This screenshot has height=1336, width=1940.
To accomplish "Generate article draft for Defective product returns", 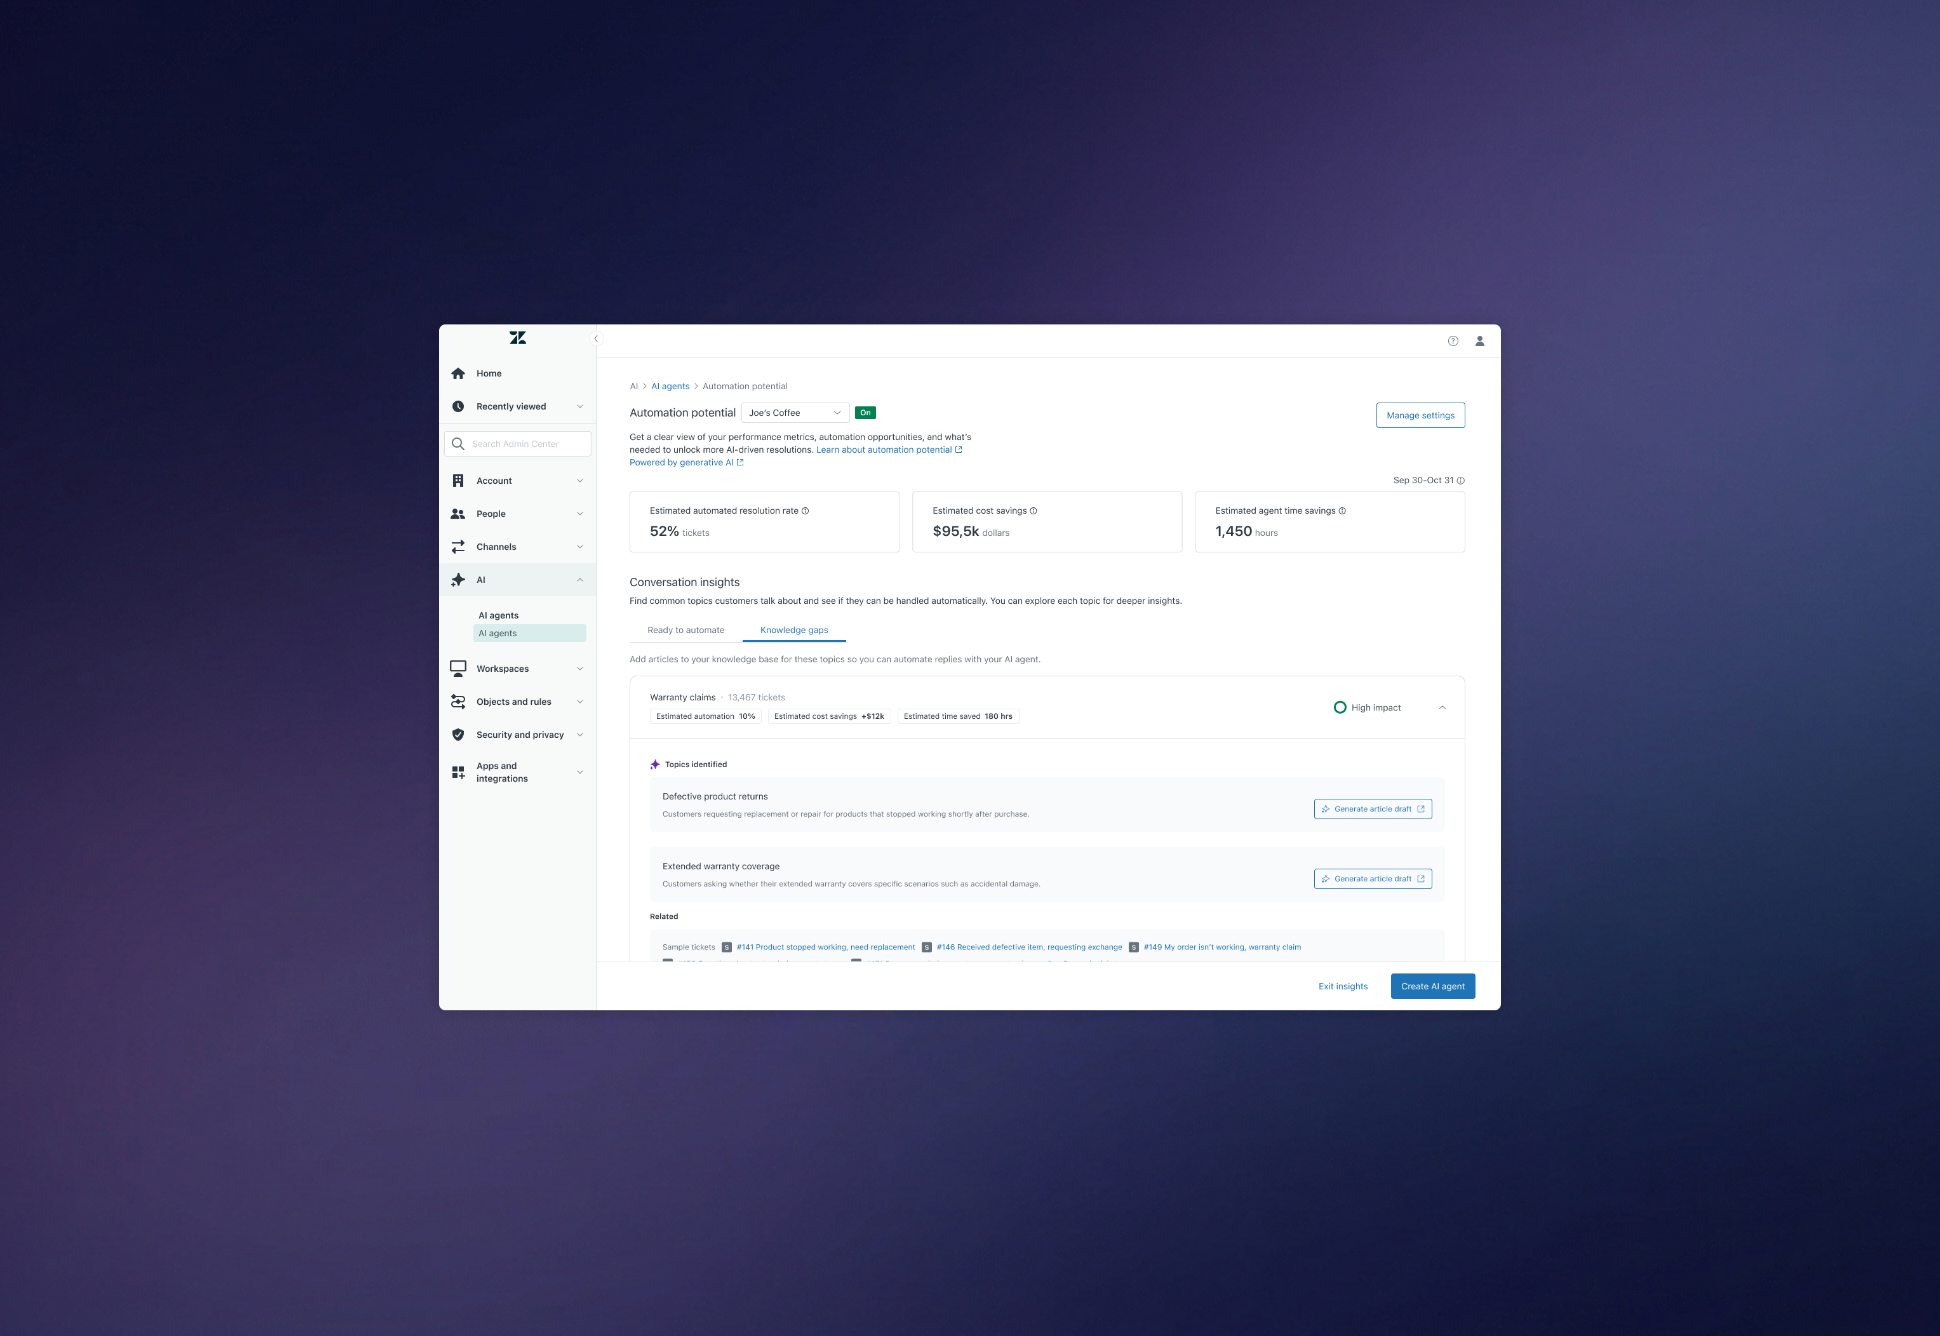I will pos(1372,809).
